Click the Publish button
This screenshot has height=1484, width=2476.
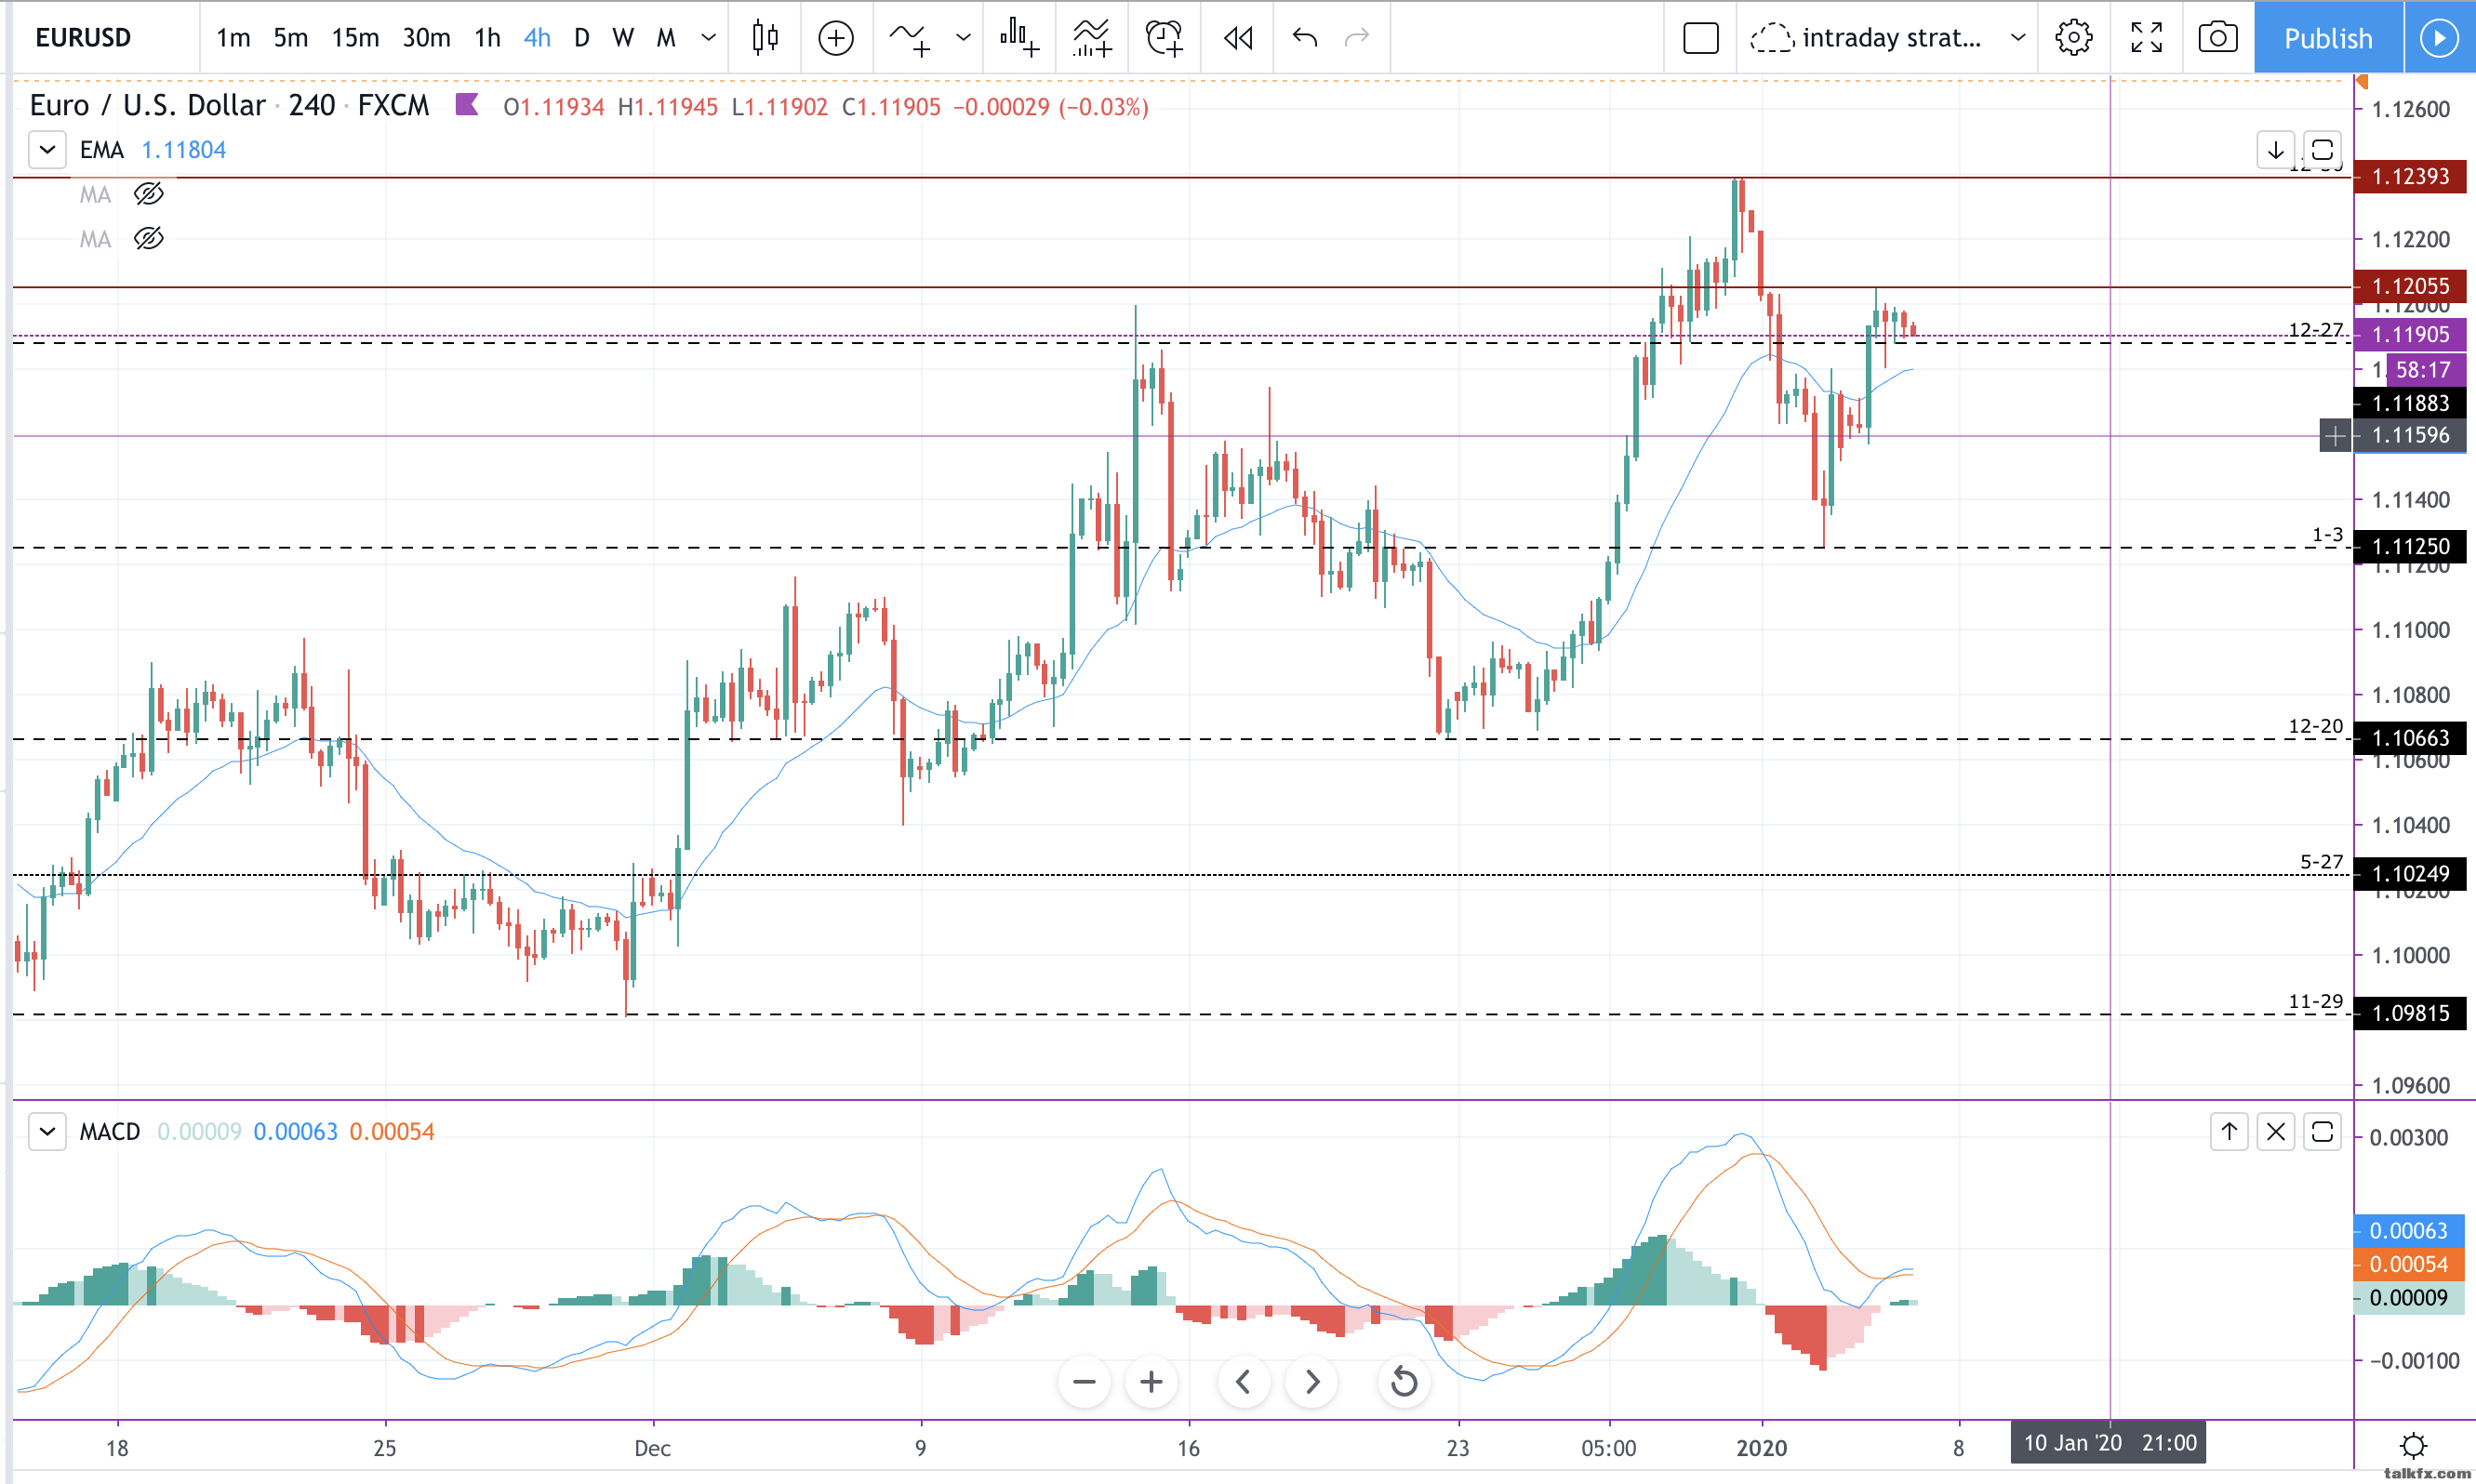pyautogui.click(x=2328, y=38)
